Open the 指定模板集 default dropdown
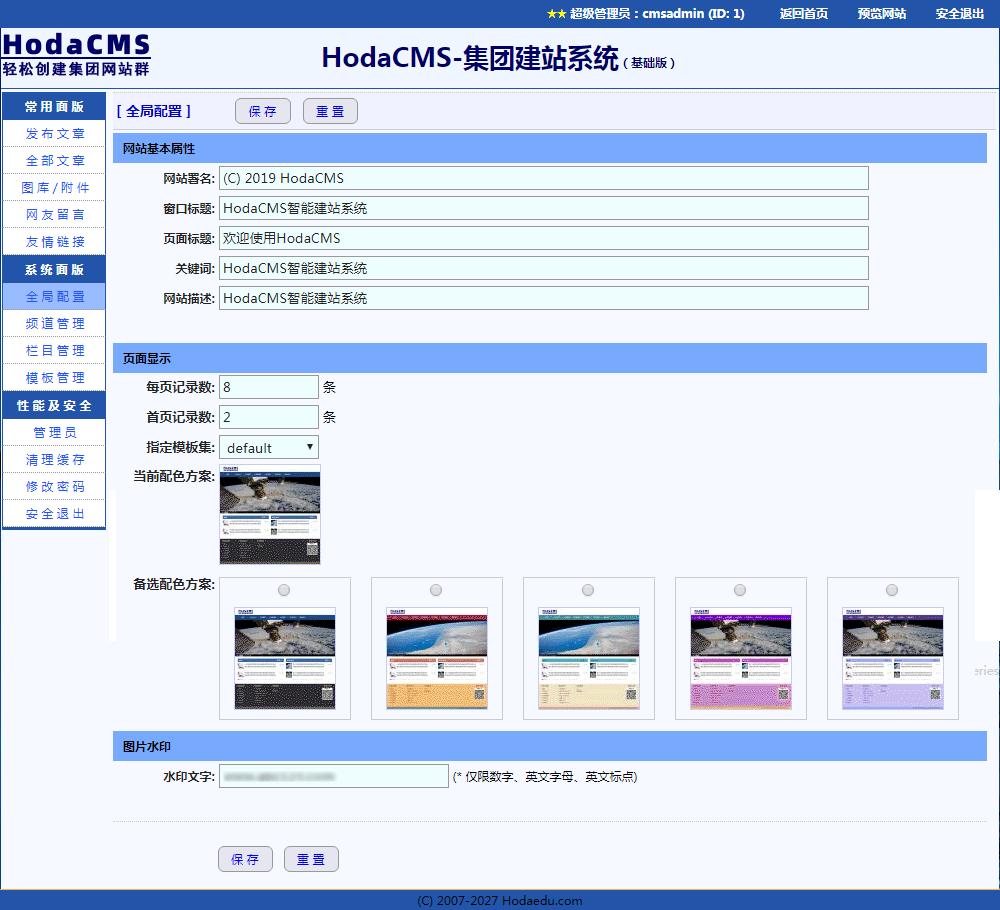 click(x=268, y=448)
